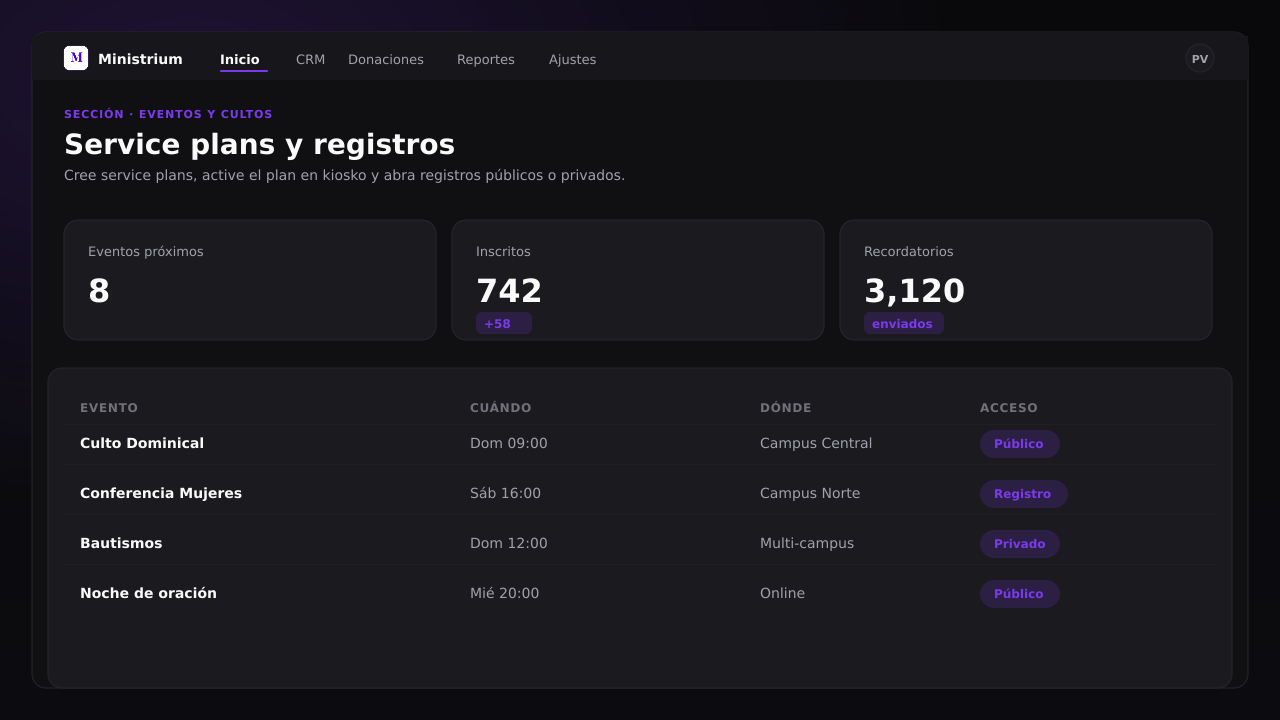Open the Noche de oración event
The width and height of the screenshot is (1280, 720).
[148, 593]
